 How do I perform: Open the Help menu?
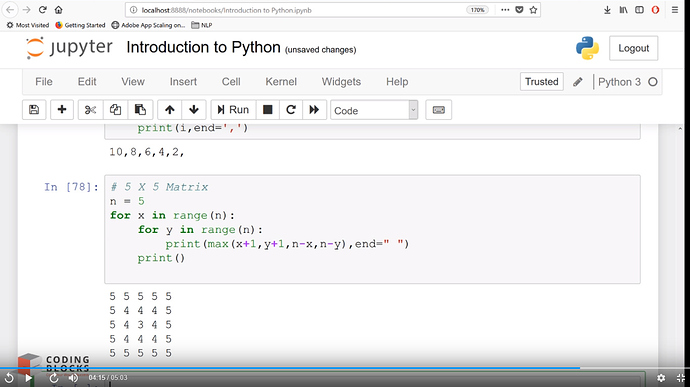click(397, 82)
